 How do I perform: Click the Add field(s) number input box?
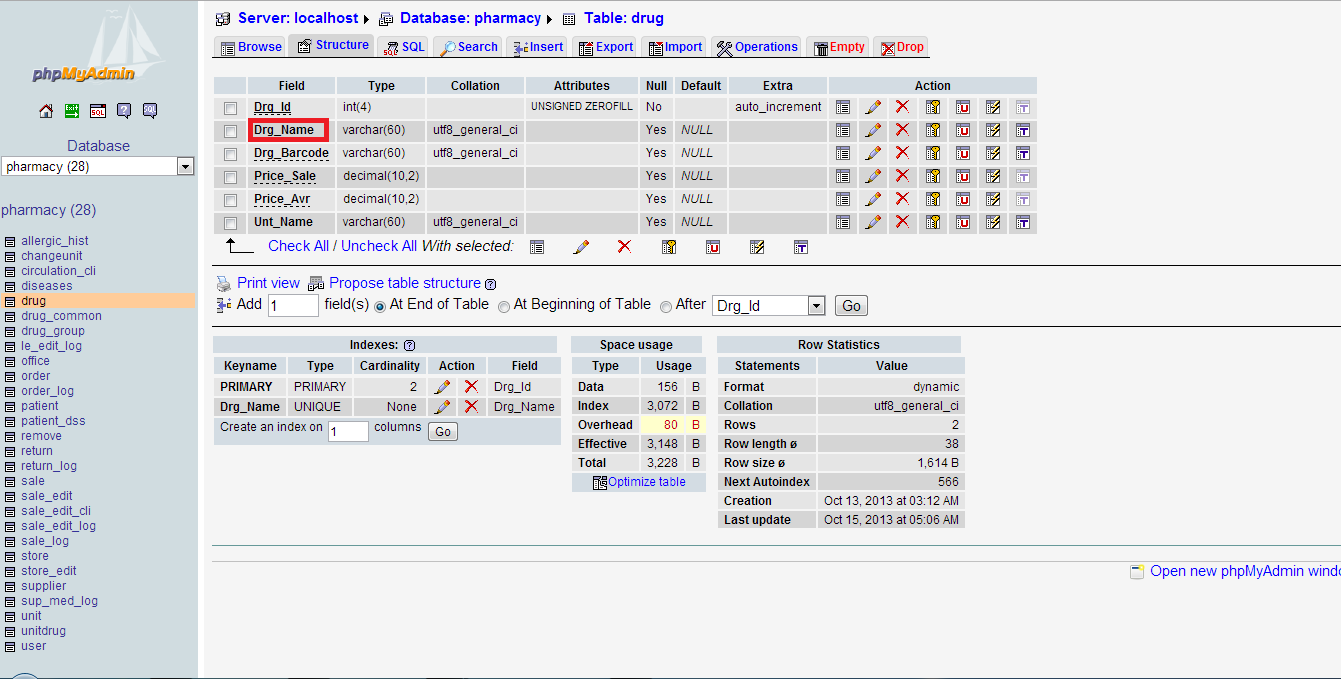pos(293,306)
